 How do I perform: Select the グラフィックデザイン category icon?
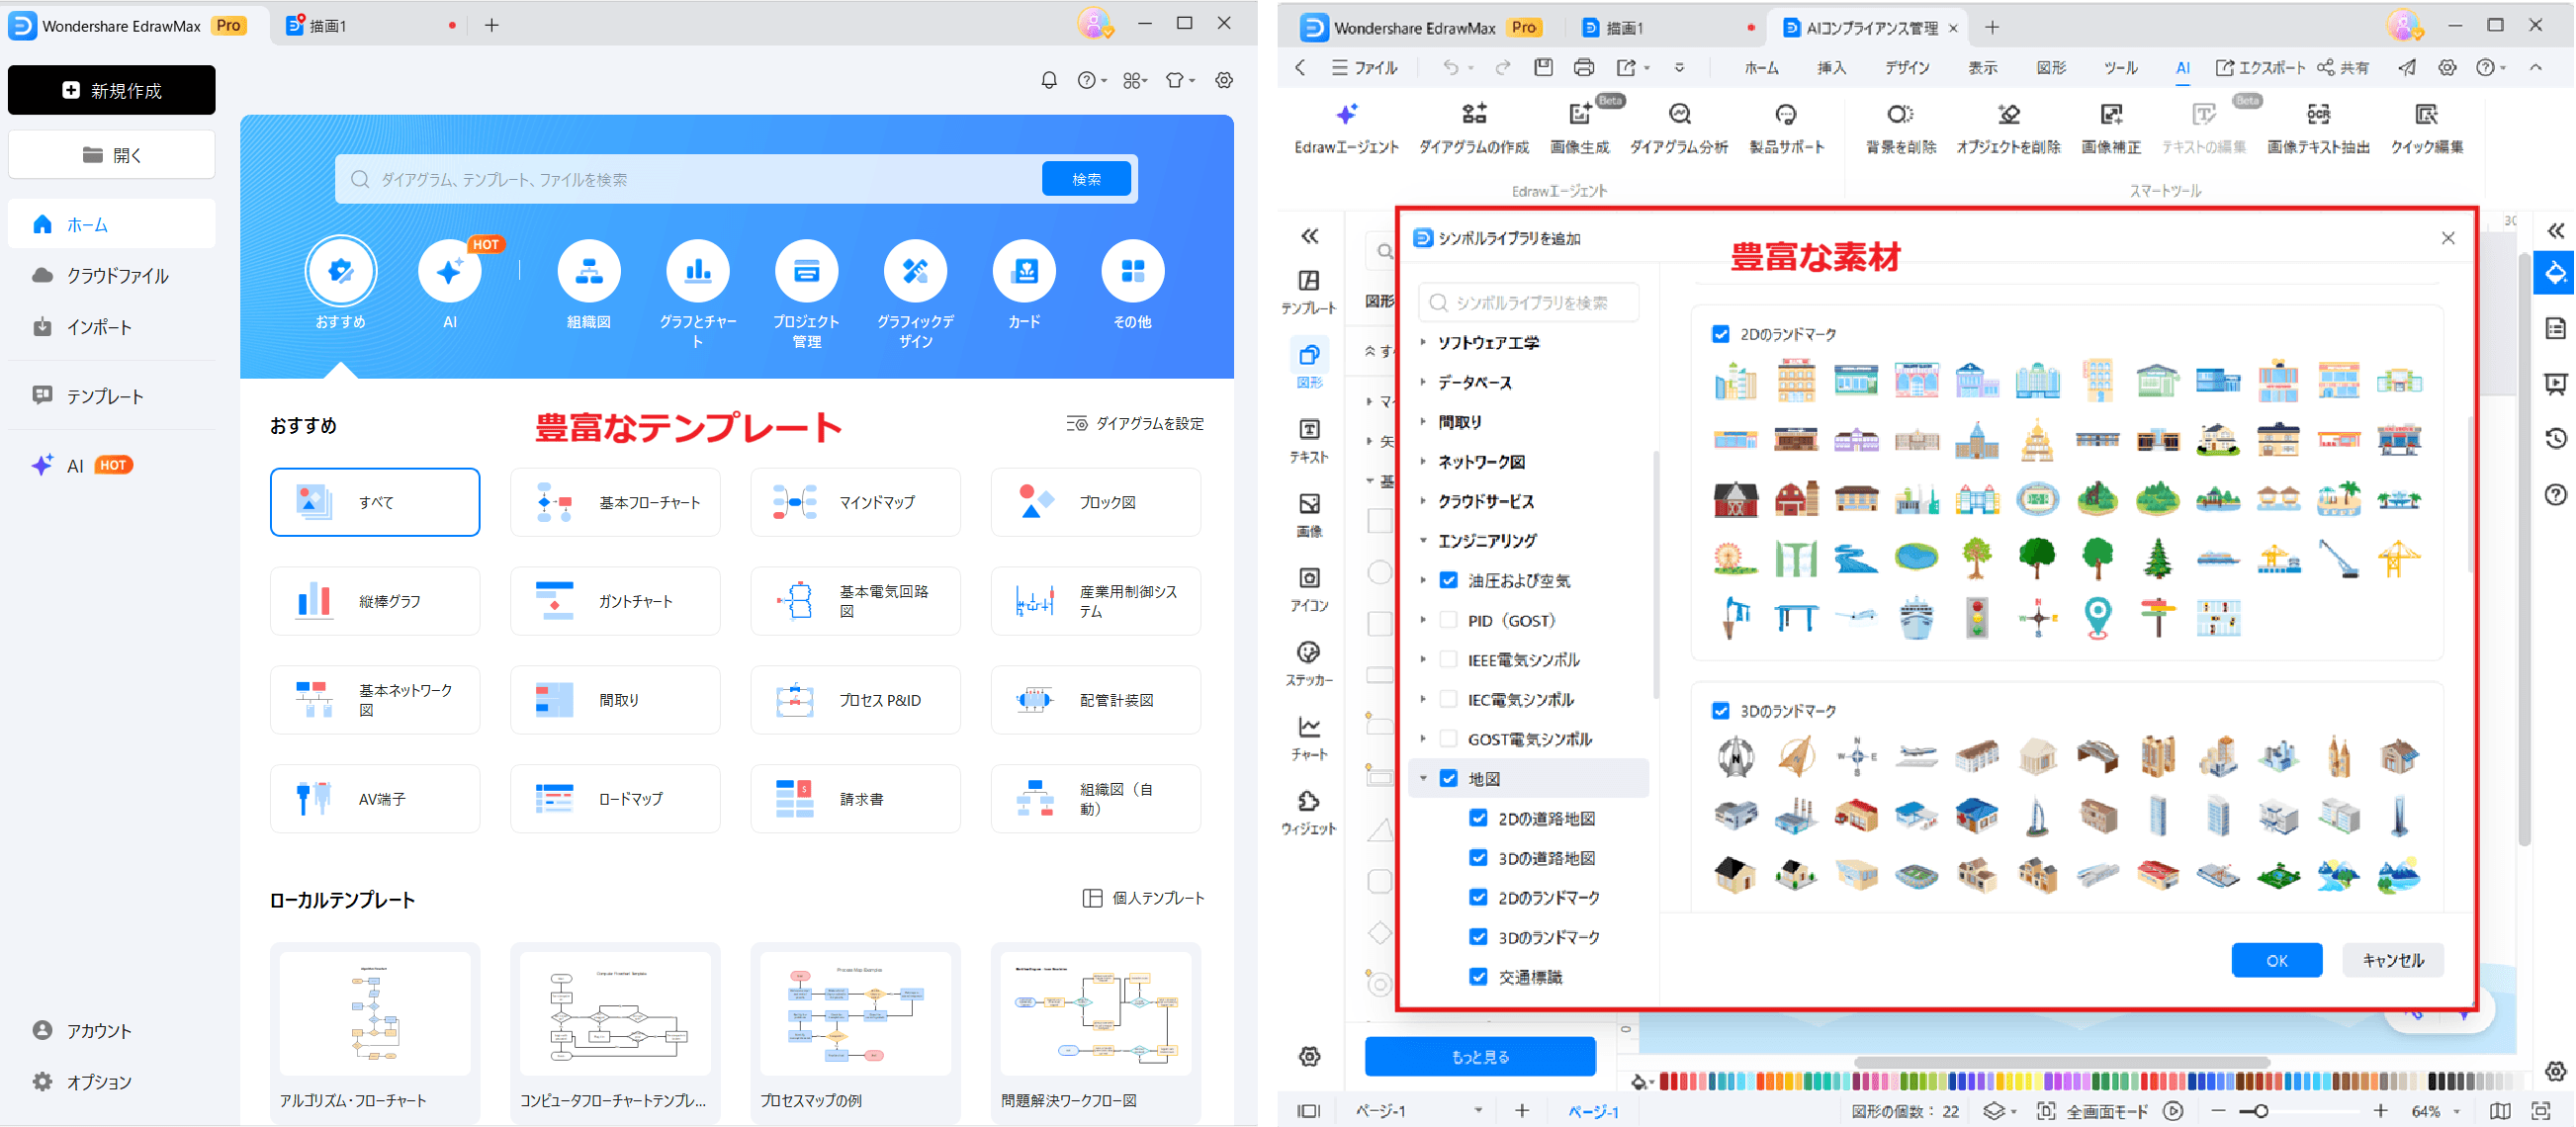(x=915, y=271)
